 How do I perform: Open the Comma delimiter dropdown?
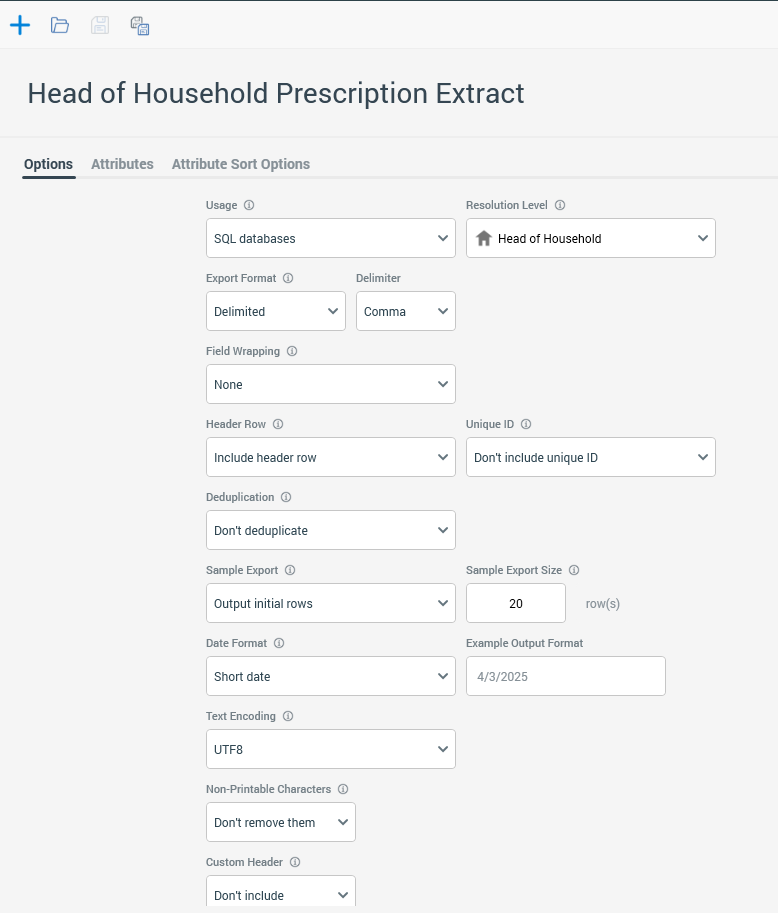tap(405, 311)
